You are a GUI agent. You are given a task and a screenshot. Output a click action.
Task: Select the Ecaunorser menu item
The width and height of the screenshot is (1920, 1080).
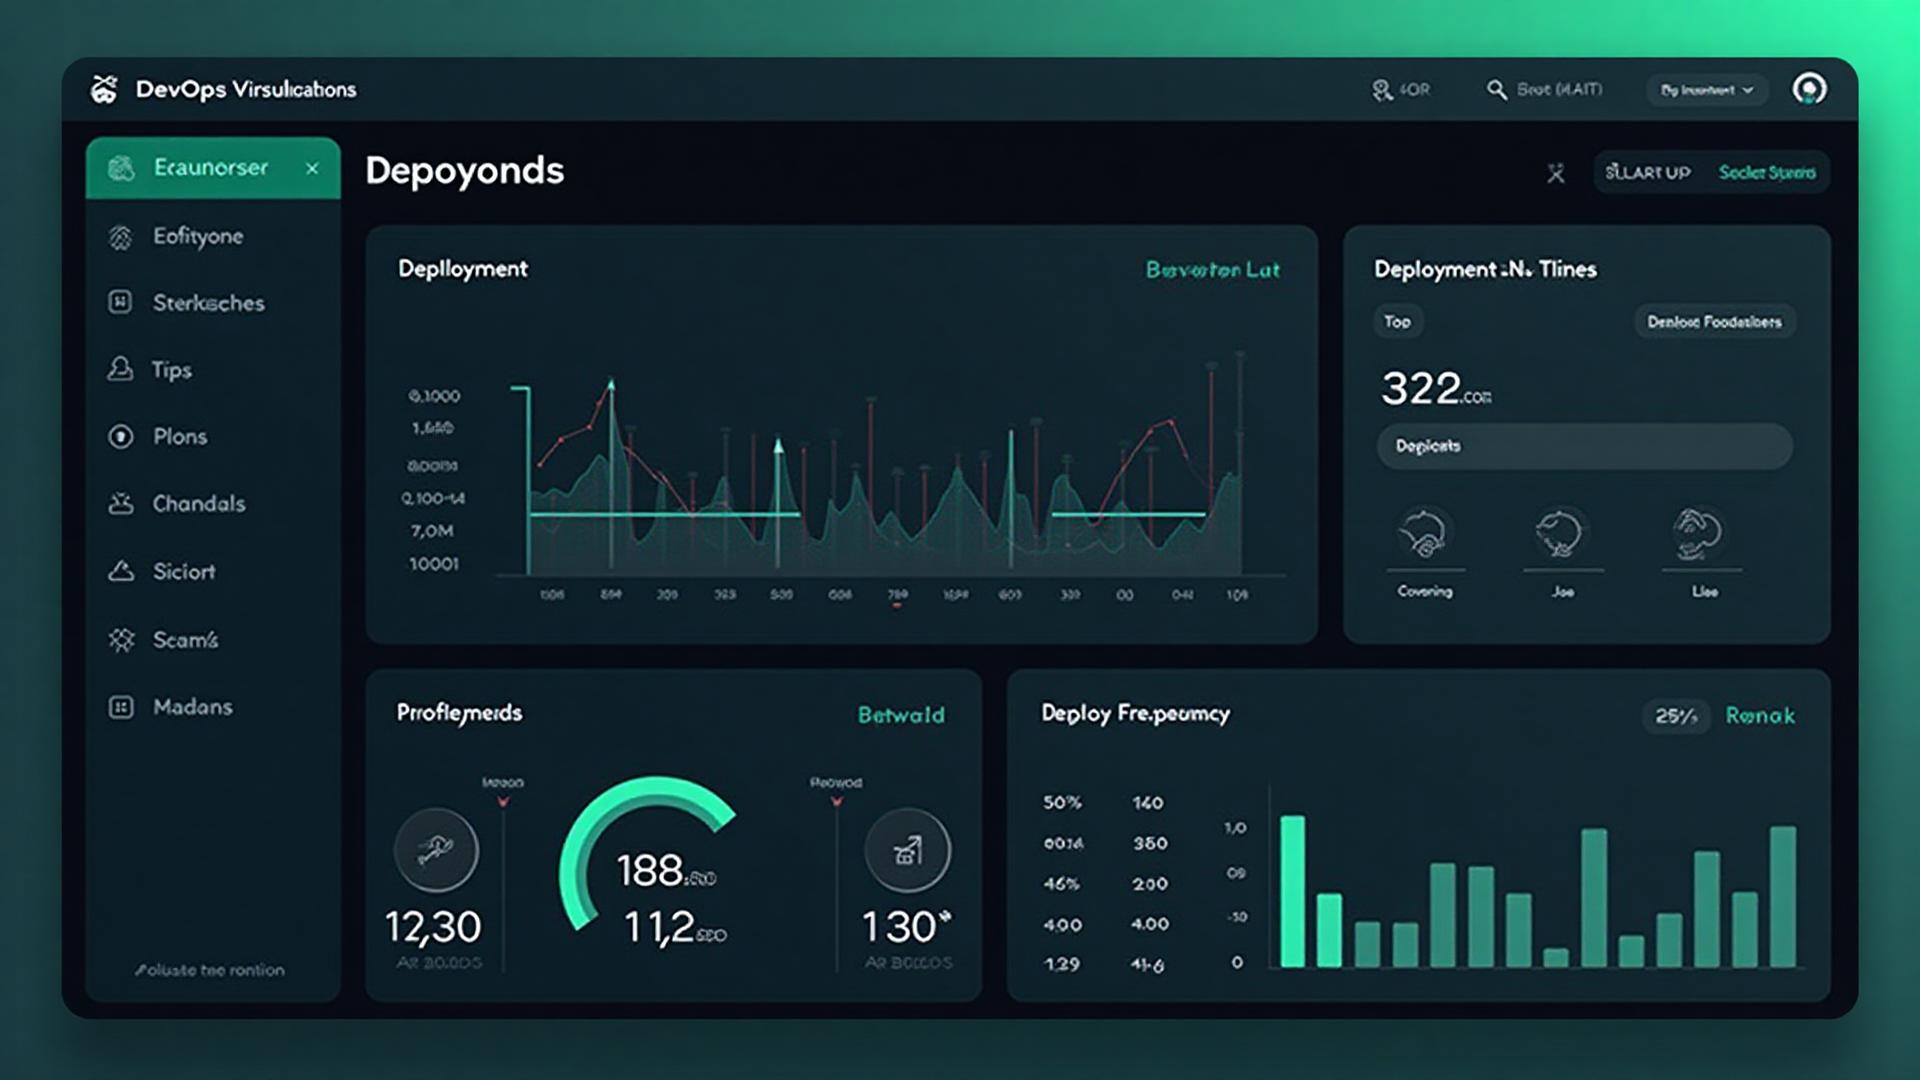(212, 168)
